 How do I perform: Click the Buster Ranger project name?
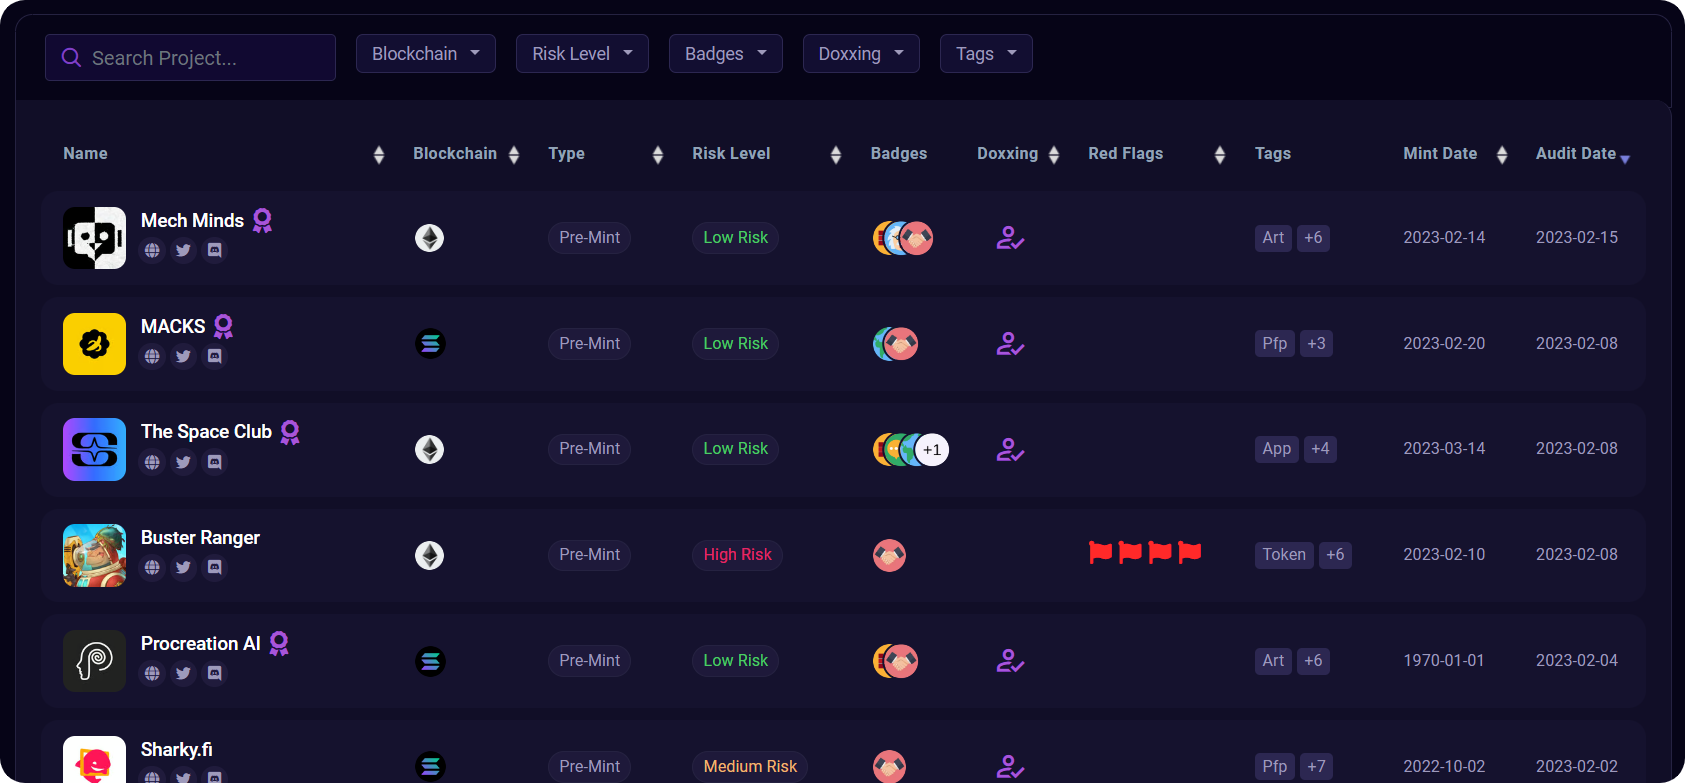200,538
